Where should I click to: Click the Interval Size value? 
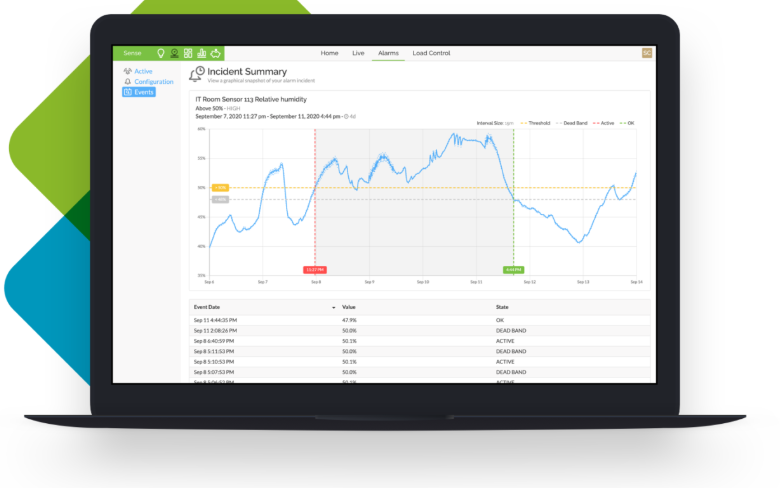tap(509, 123)
